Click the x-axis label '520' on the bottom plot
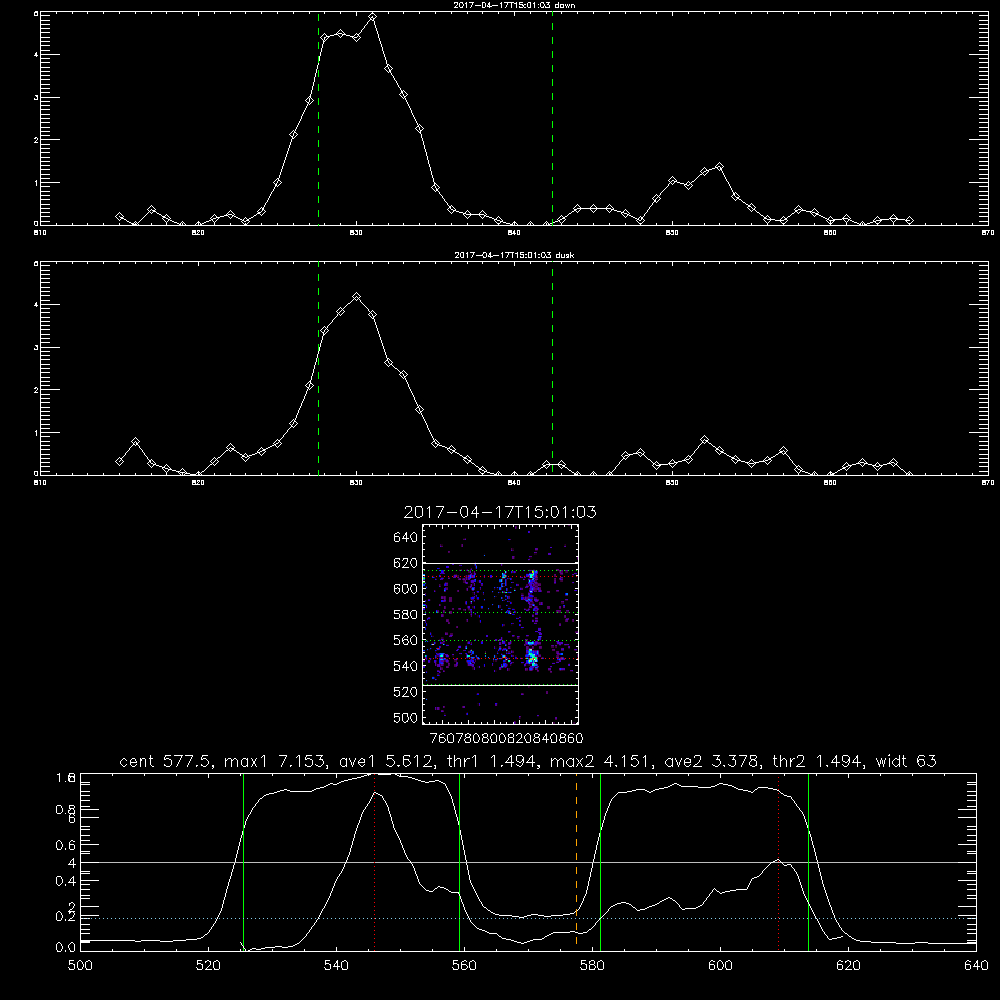The width and height of the screenshot is (1000, 1000). point(208,966)
